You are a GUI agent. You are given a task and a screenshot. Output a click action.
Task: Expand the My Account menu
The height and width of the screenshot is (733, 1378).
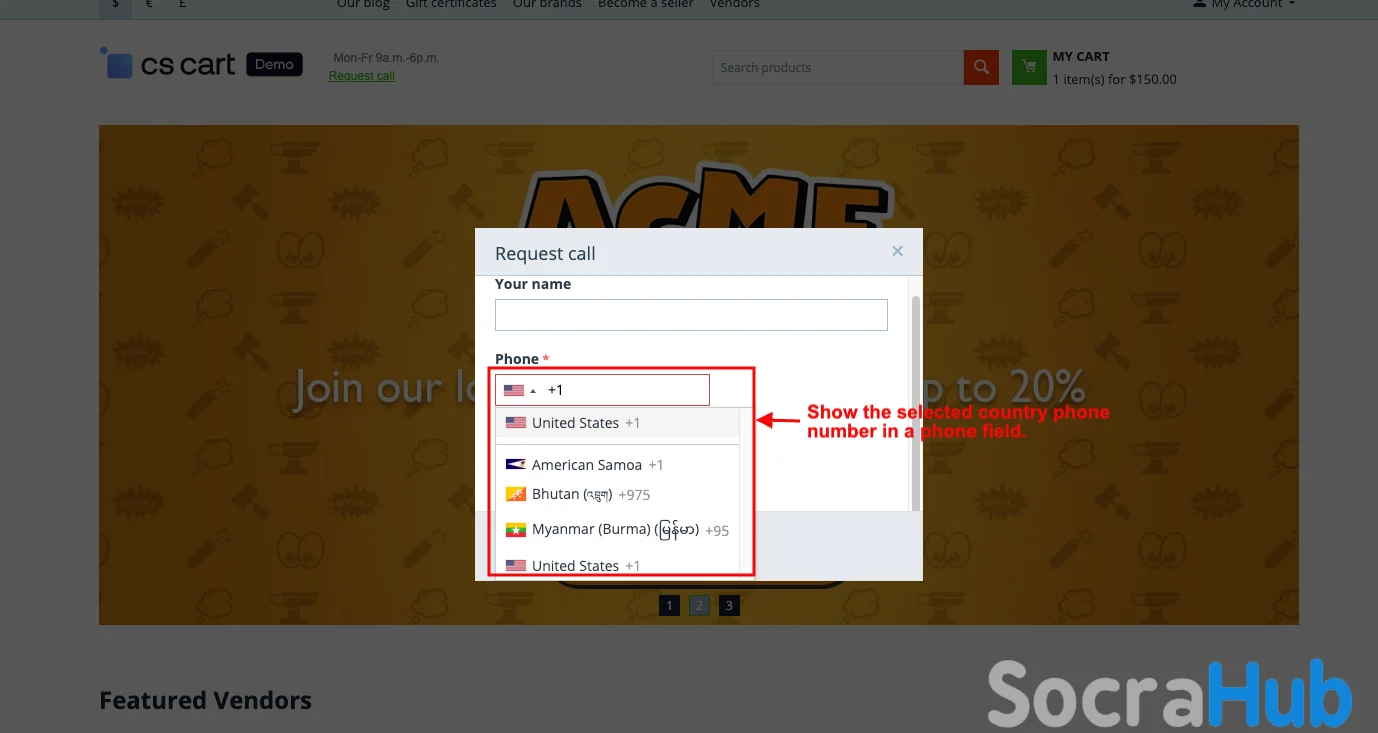point(1243,4)
